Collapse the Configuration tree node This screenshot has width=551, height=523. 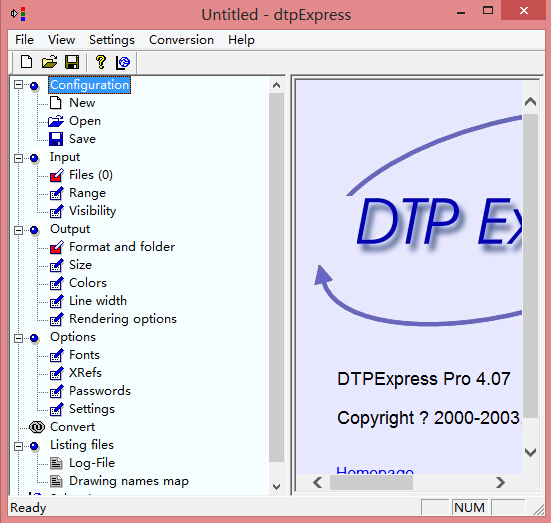tap(18, 85)
